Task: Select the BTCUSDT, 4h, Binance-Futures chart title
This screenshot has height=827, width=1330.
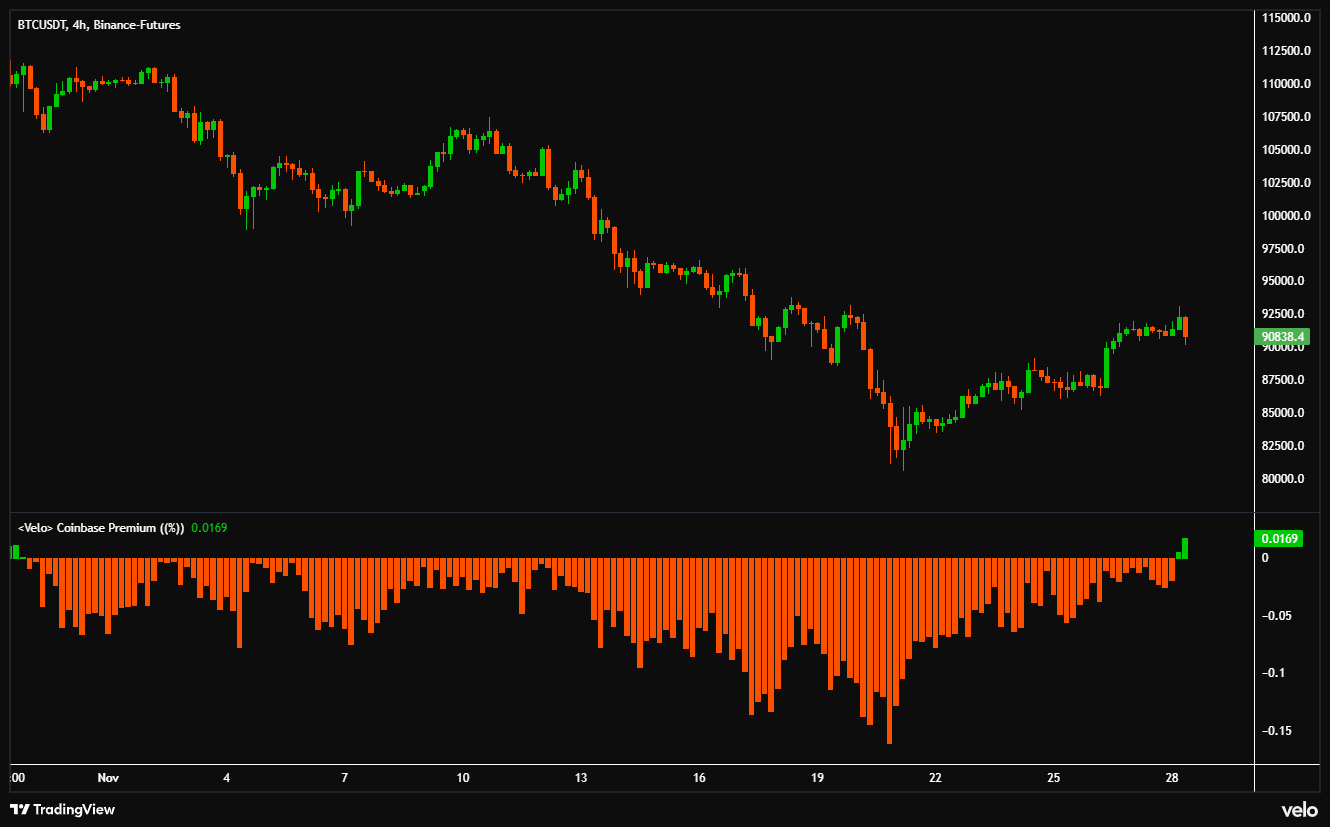Action: 99,25
